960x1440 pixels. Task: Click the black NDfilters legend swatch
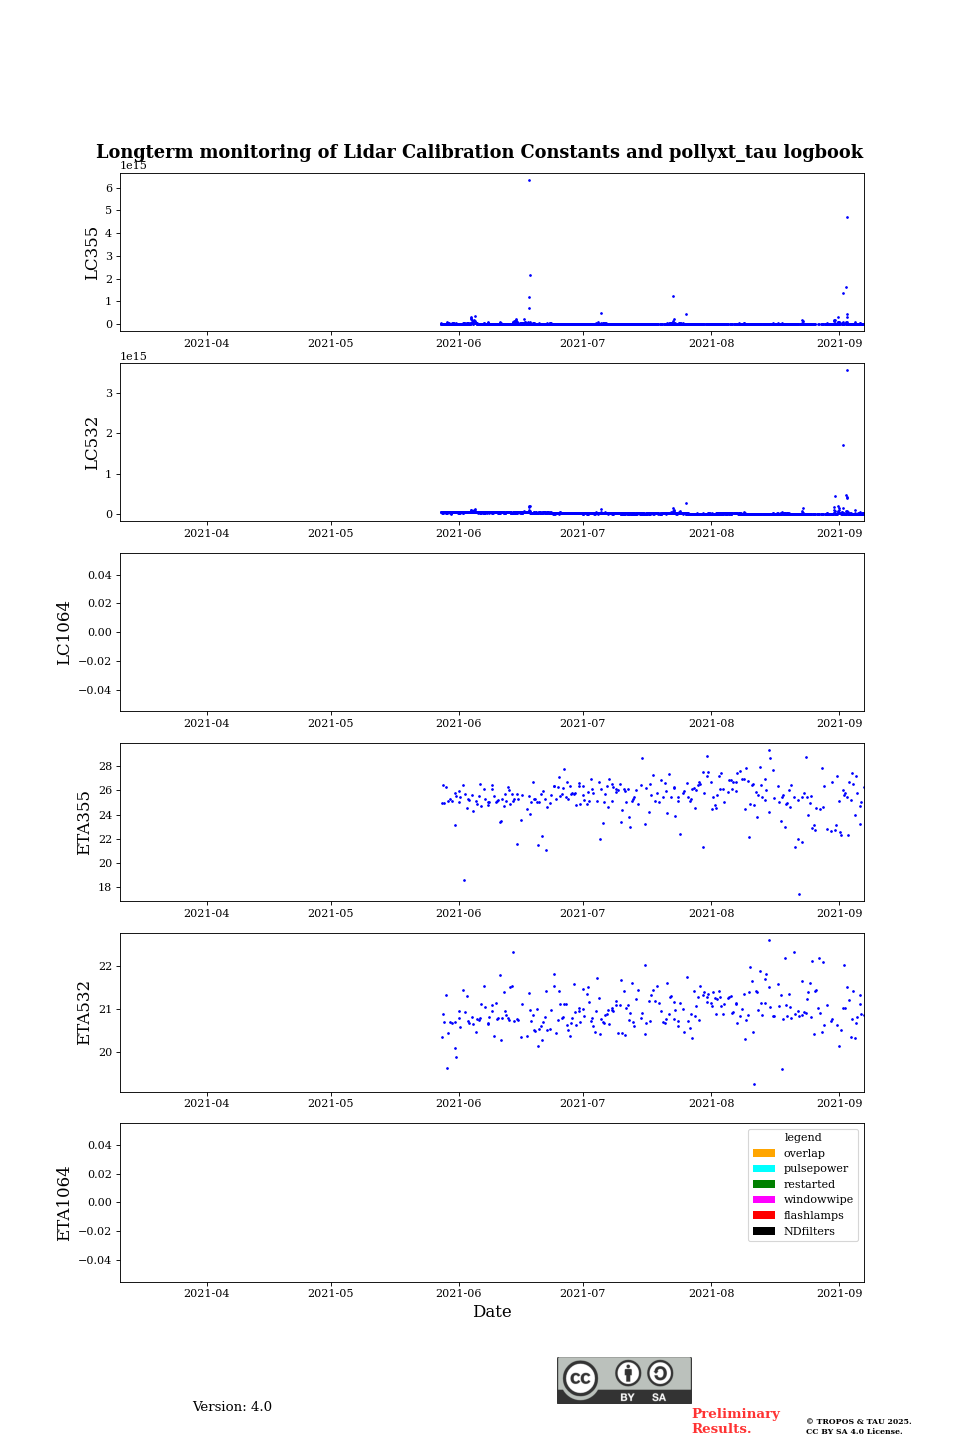764,1231
